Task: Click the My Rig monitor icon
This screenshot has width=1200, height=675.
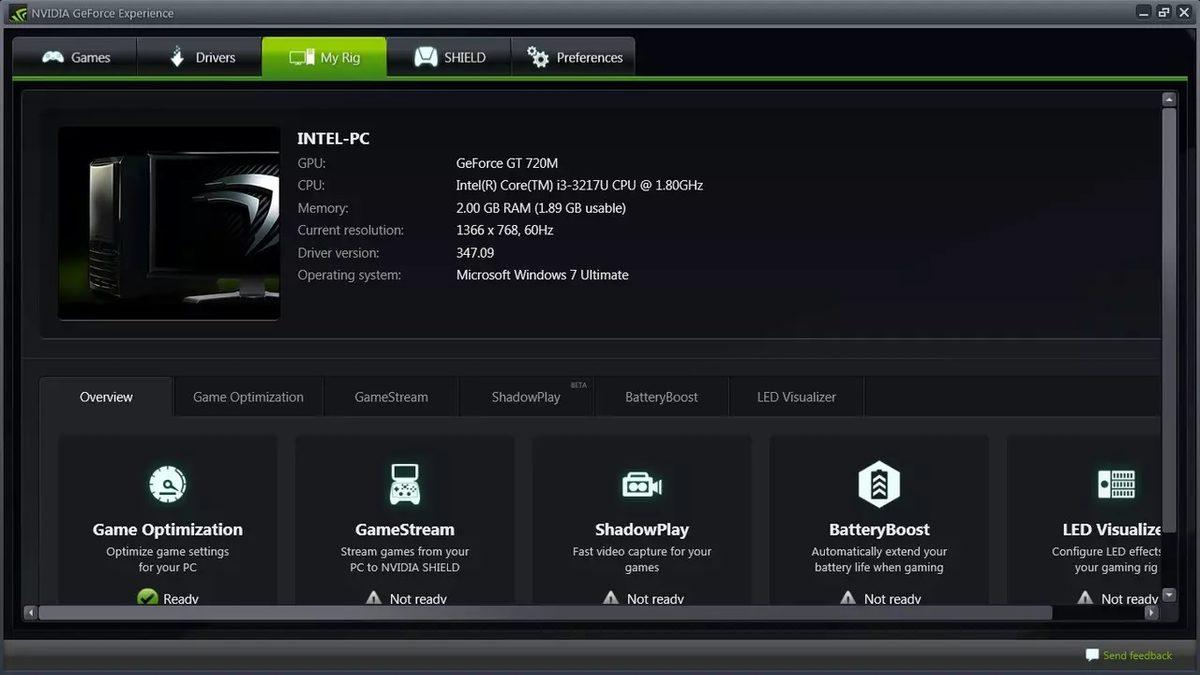Action: [304, 57]
